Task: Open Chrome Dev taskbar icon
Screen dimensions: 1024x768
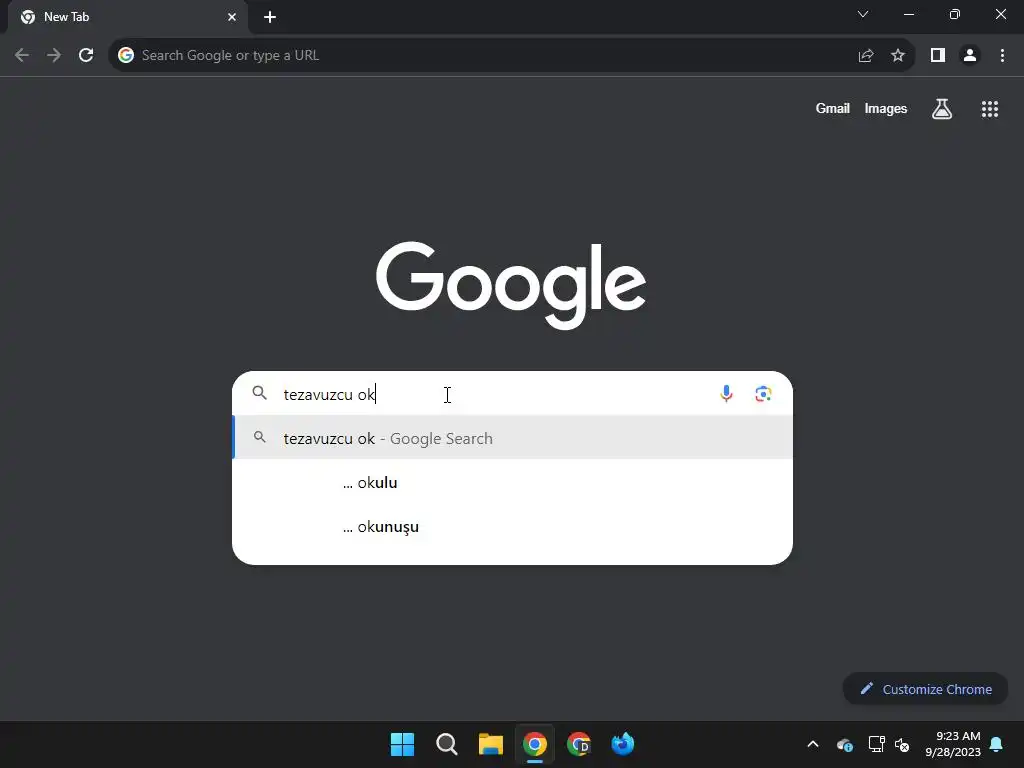Action: pyautogui.click(x=579, y=744)
